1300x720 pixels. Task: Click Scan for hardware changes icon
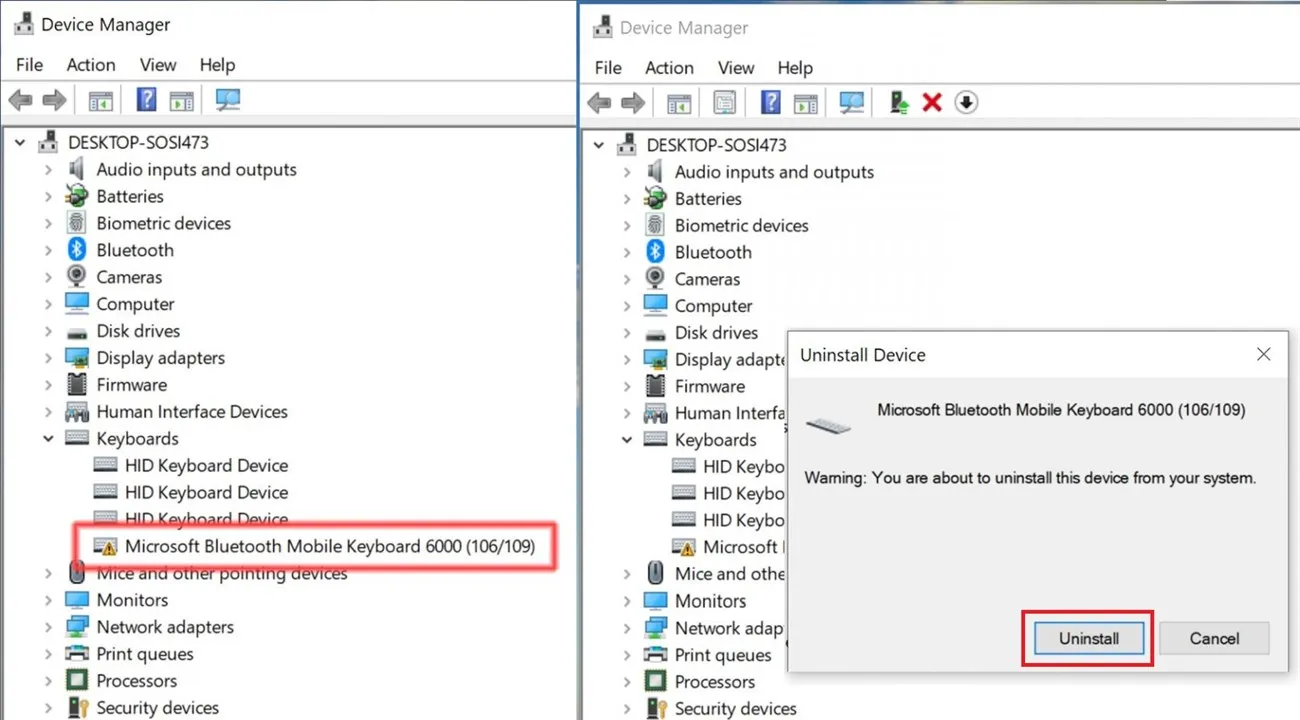(853, 101)
